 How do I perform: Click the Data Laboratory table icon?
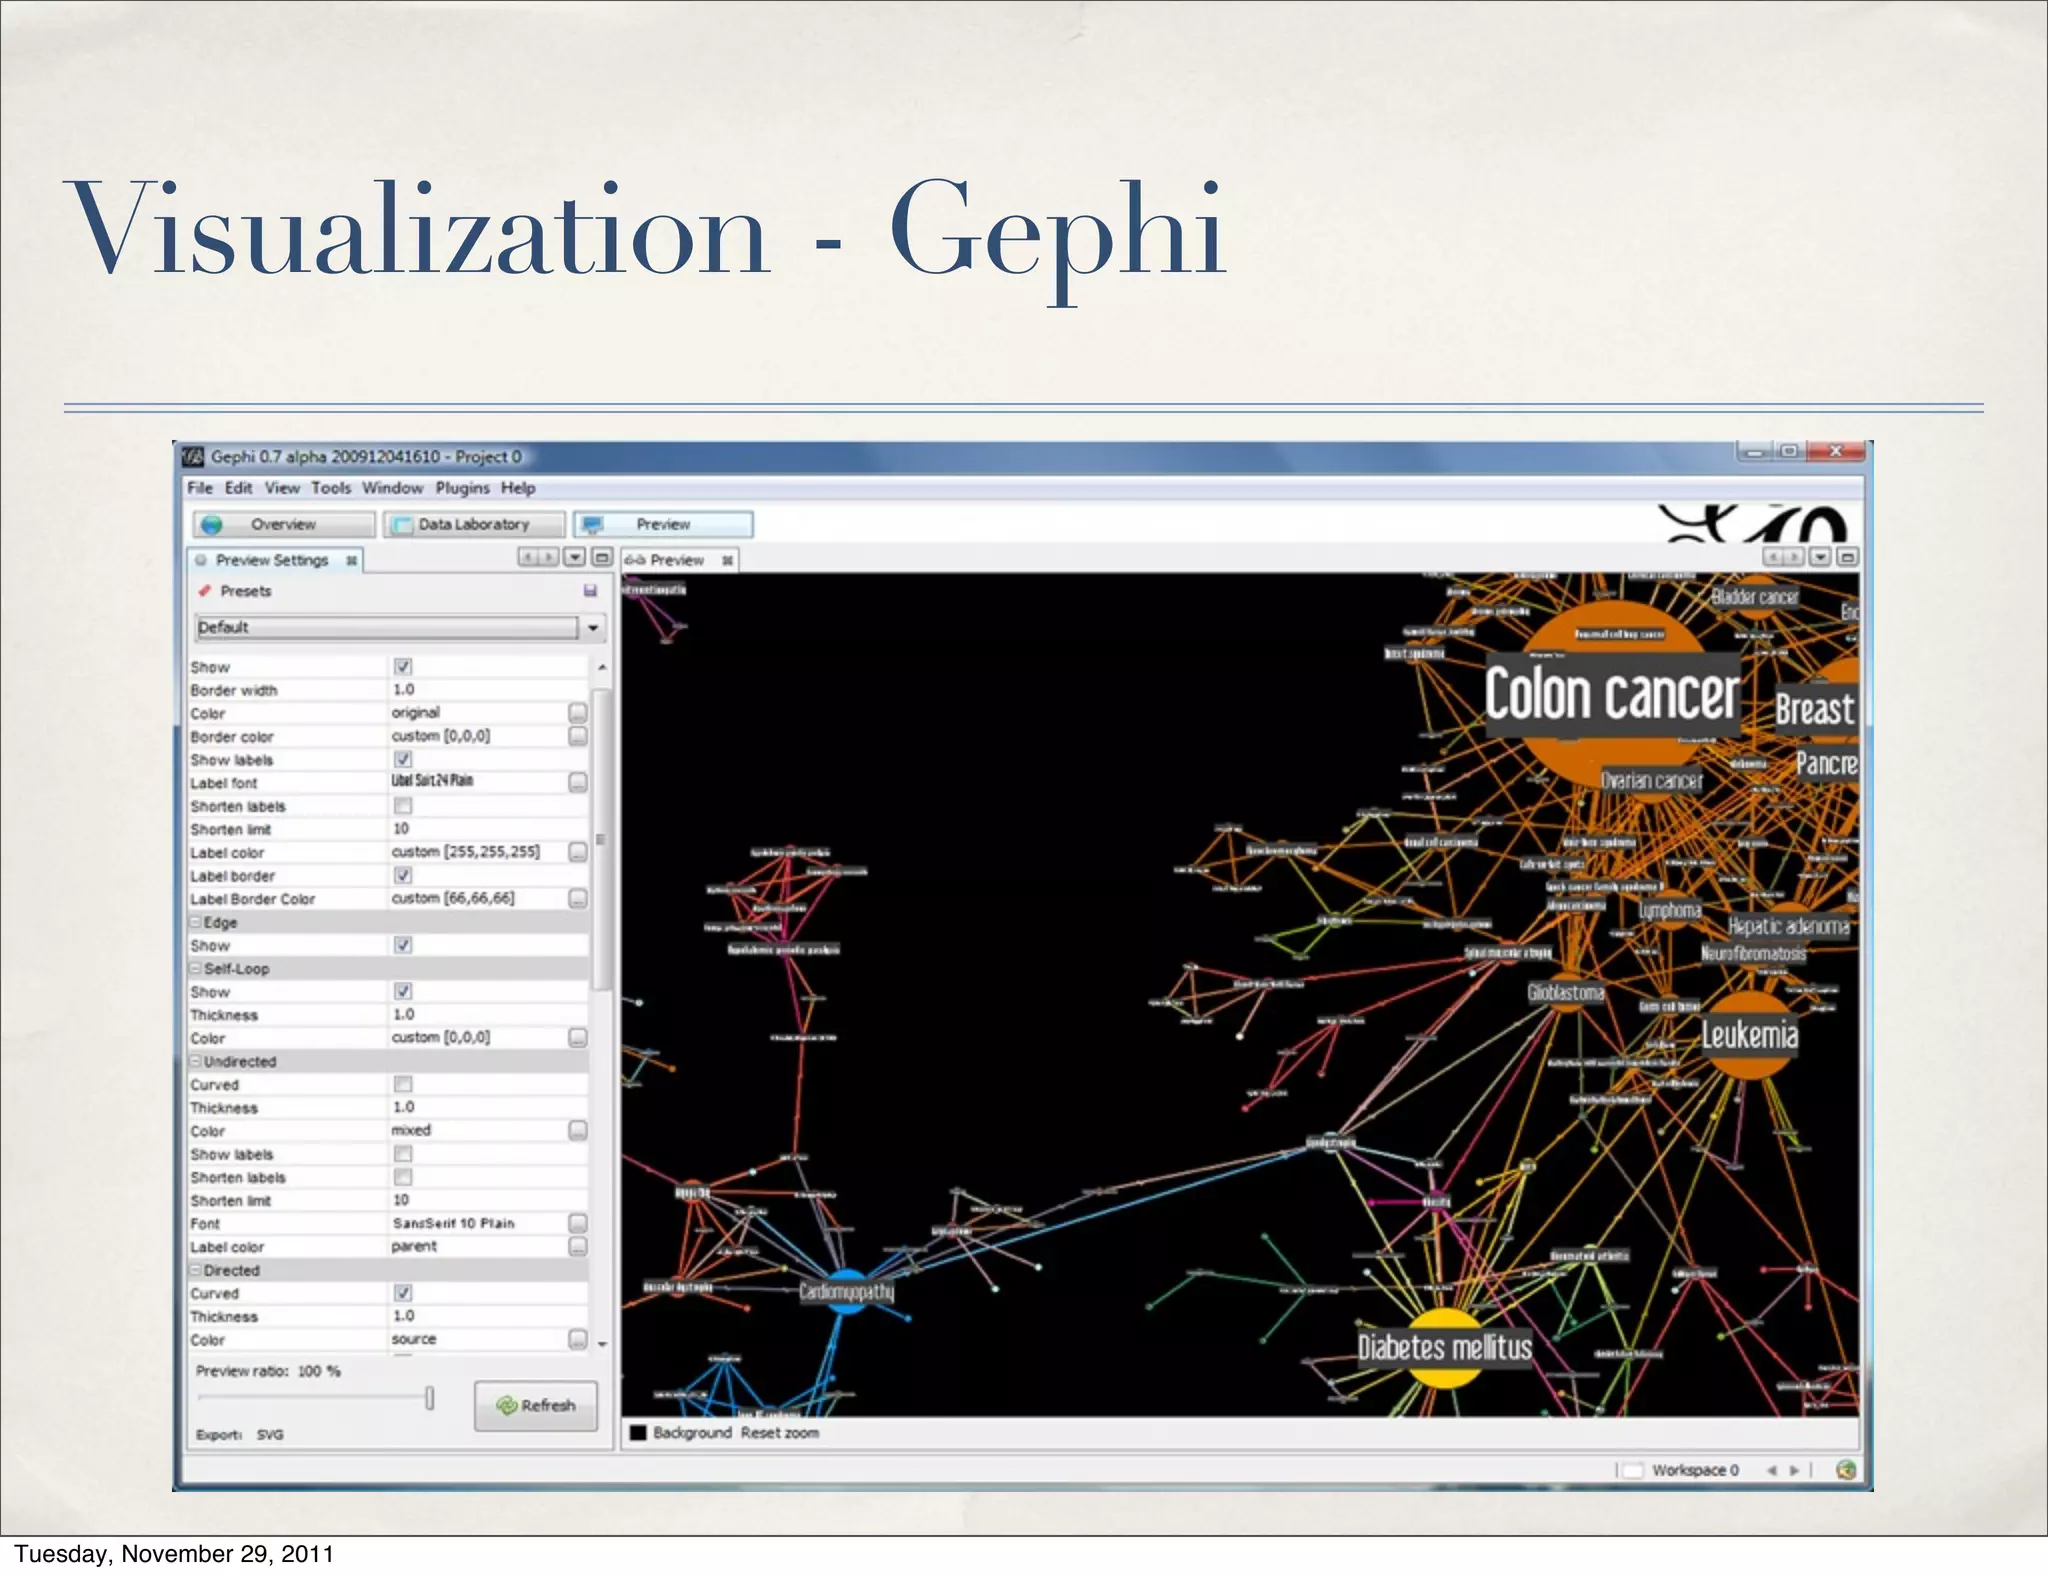(x=401, y=525)
